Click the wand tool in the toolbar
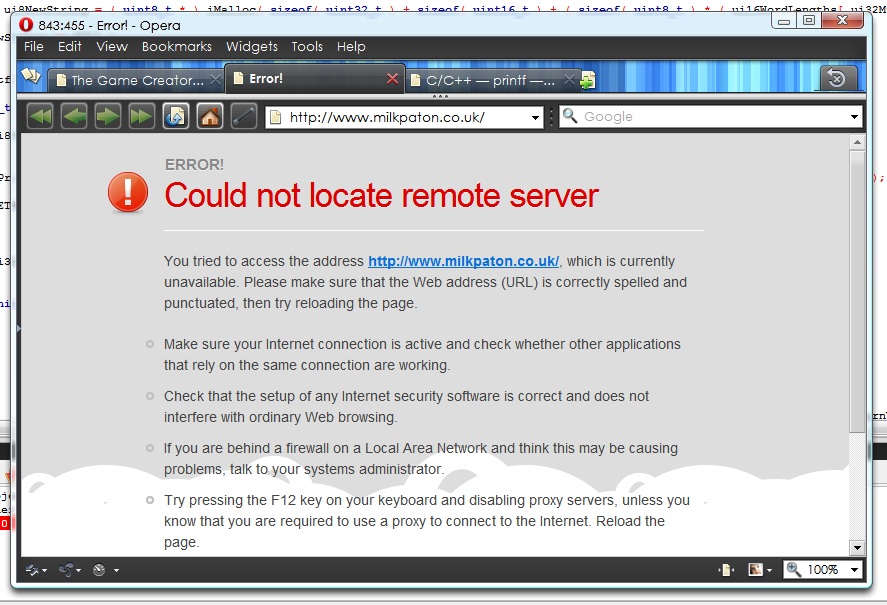Viewport: 887px width, 605px height. pyautogui.click(x=244, y=117)
